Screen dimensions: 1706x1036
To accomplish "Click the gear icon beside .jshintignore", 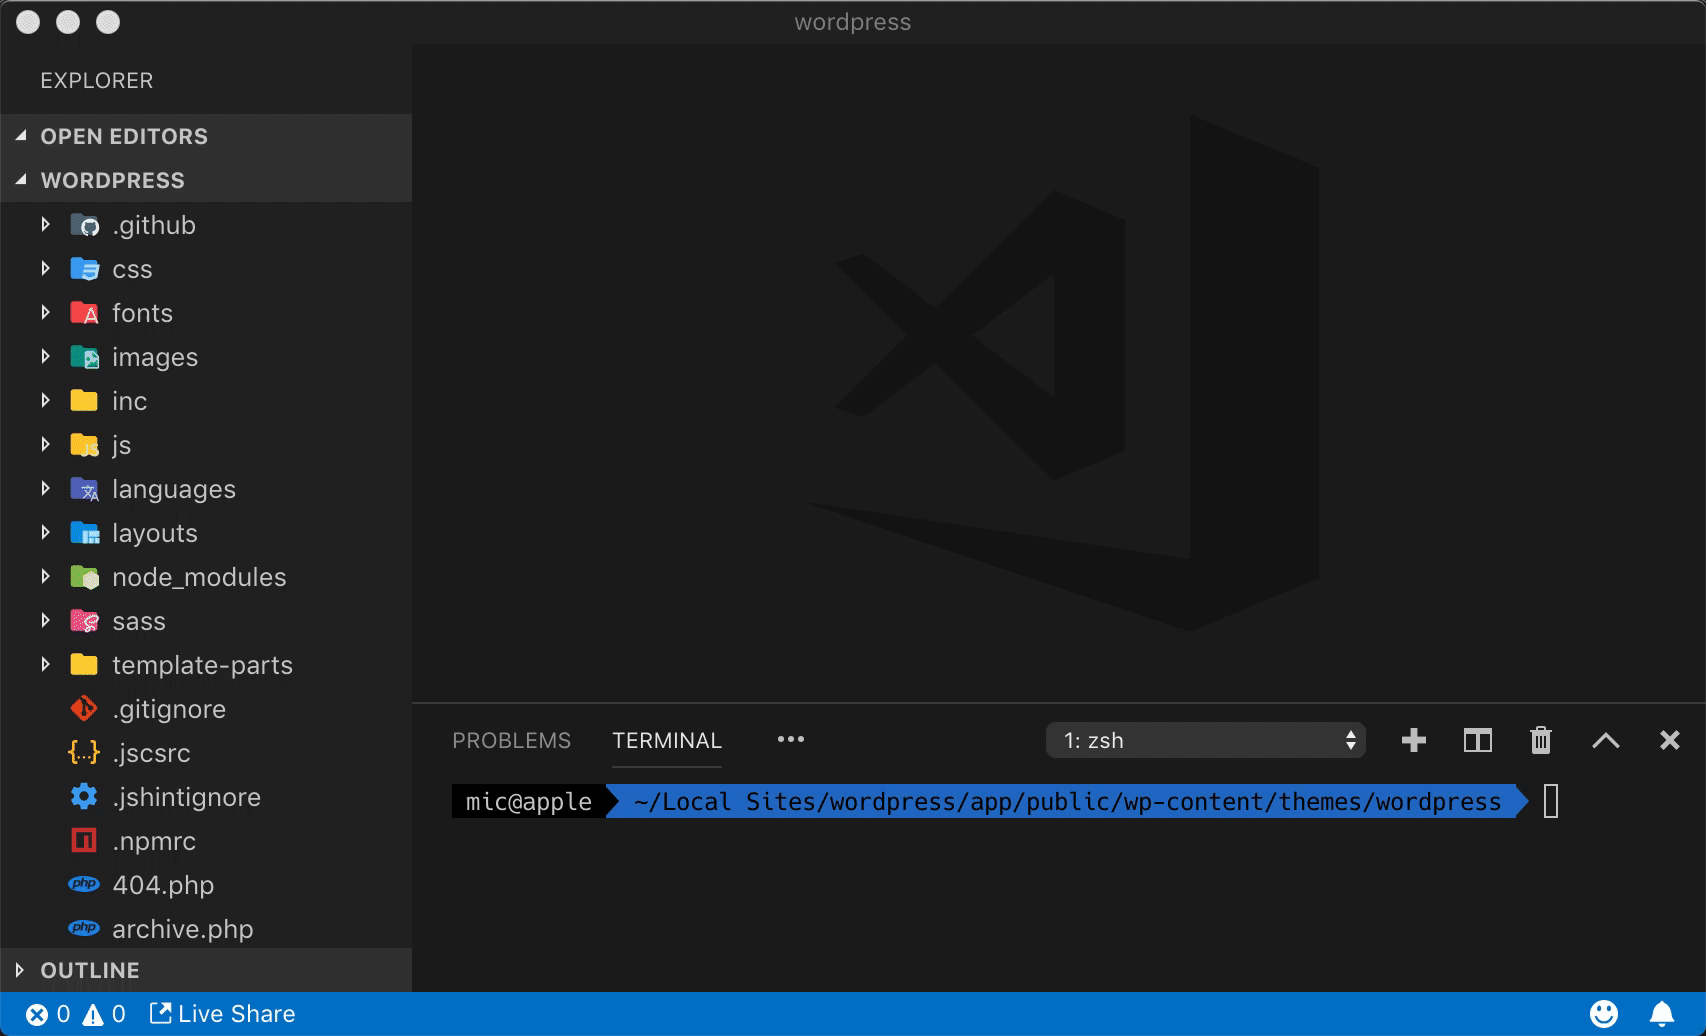I will click(x=84, y=797).
